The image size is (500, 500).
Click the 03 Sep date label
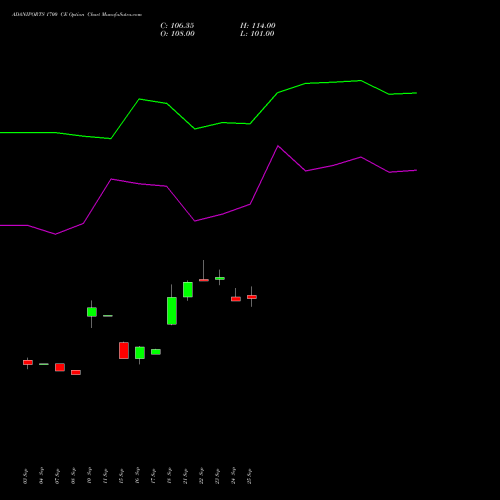[x=26, y=476]
